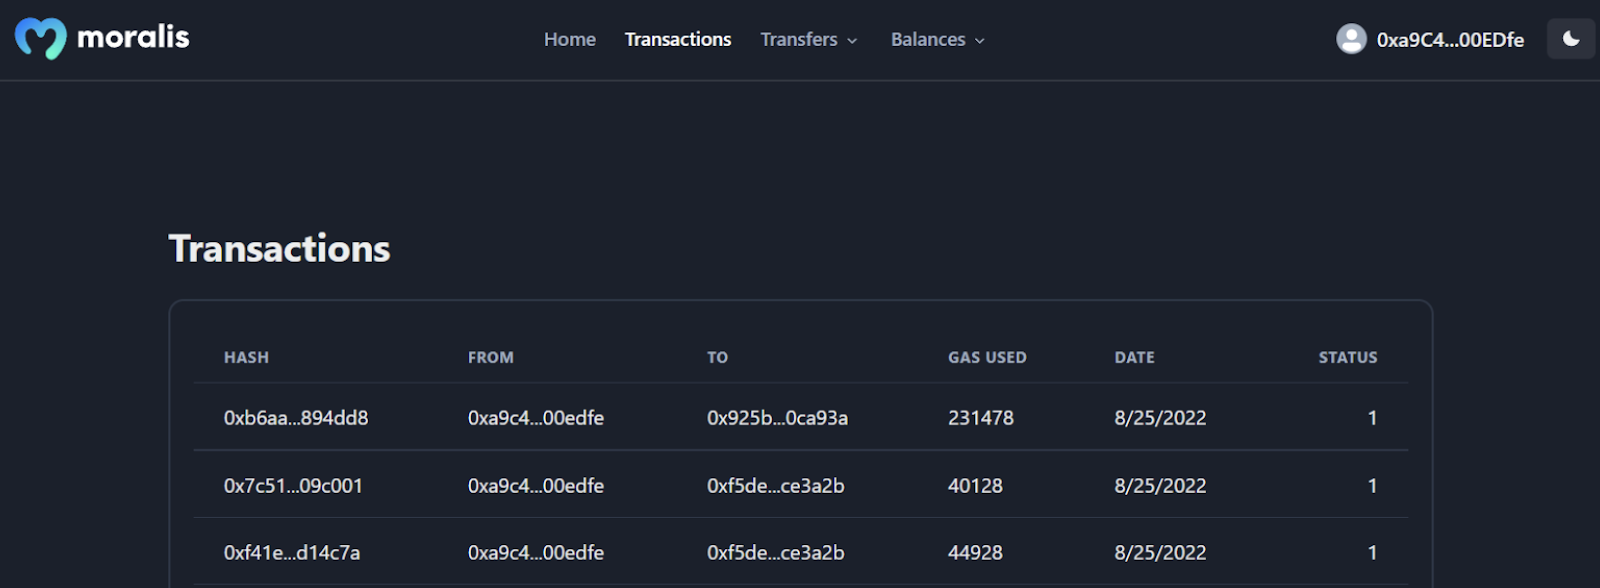Select the Transactions nav item

pyautogui.click(x=678, y=39)
